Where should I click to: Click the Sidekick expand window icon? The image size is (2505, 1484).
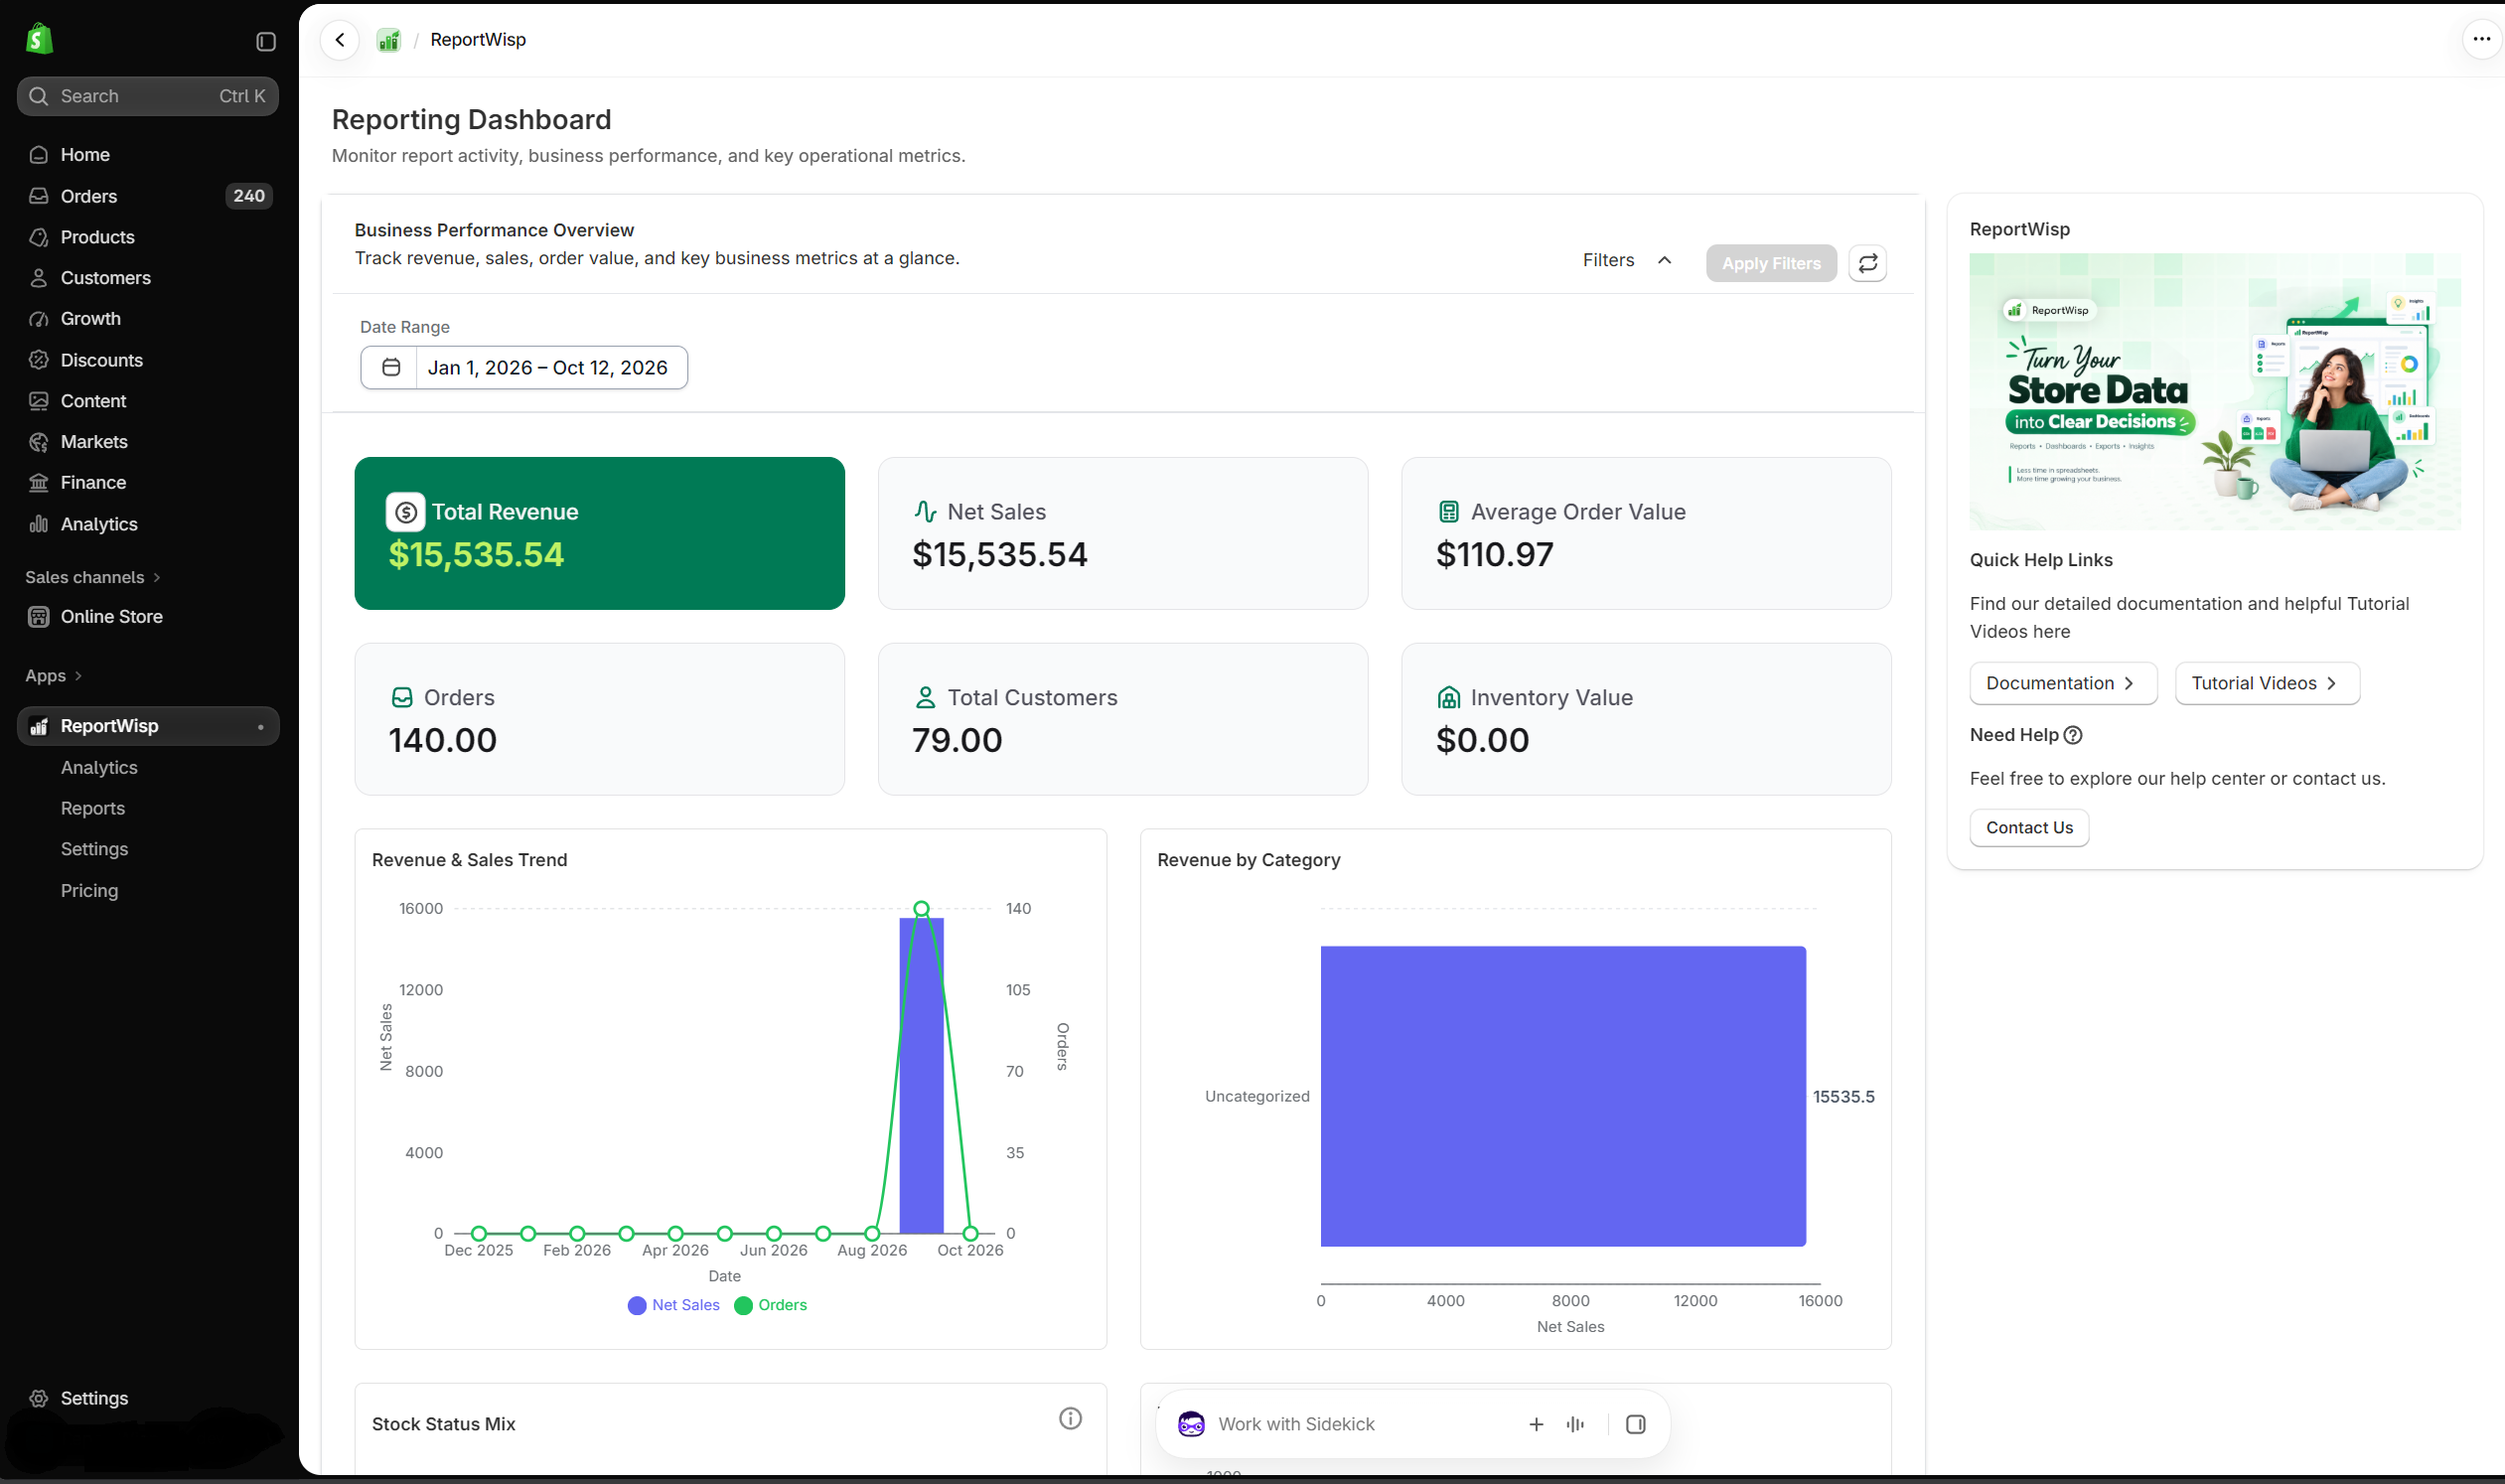coord(1635,1424)
